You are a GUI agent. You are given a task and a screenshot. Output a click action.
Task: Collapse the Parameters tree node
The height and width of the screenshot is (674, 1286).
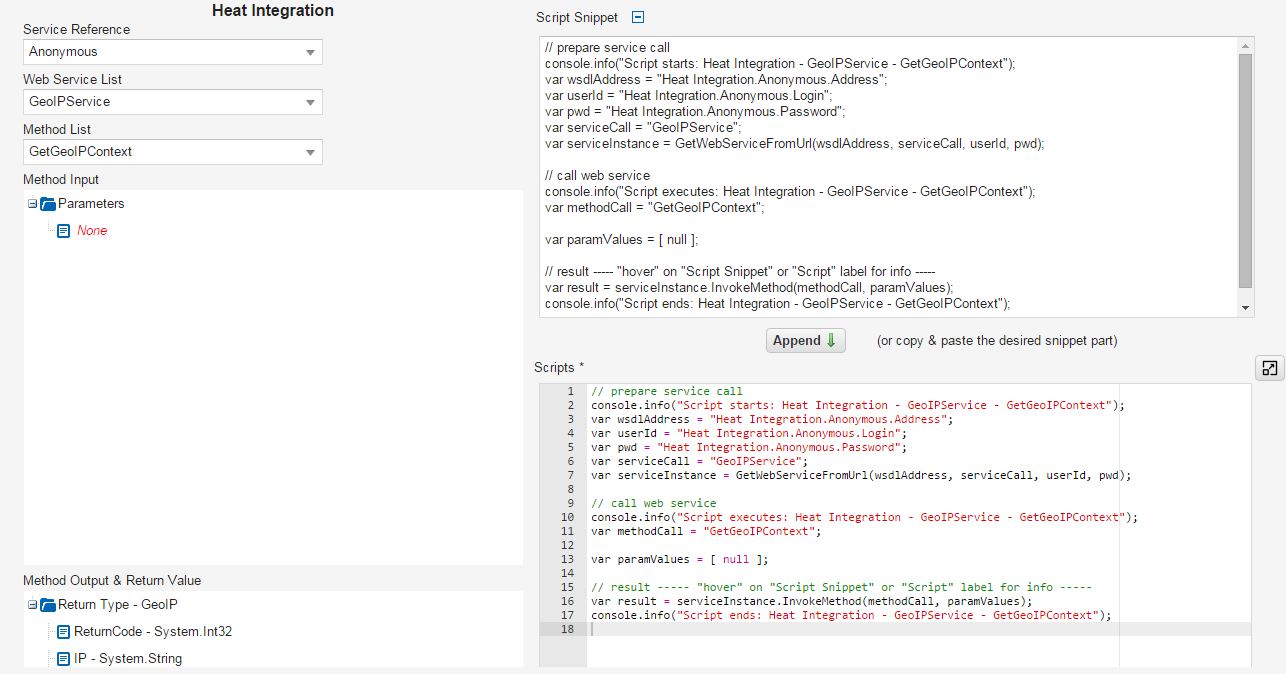(x=33, y=204)
